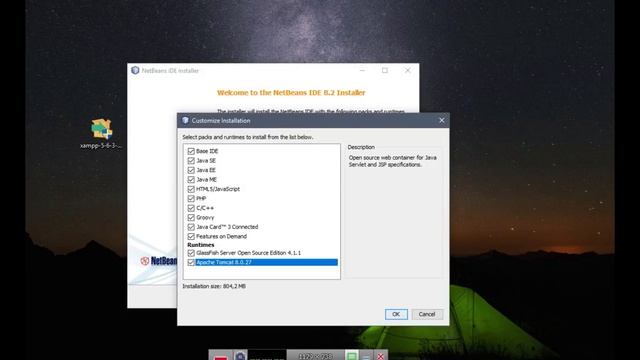Toggle the Java Card 3 Connected checkbox

[191, 227]
